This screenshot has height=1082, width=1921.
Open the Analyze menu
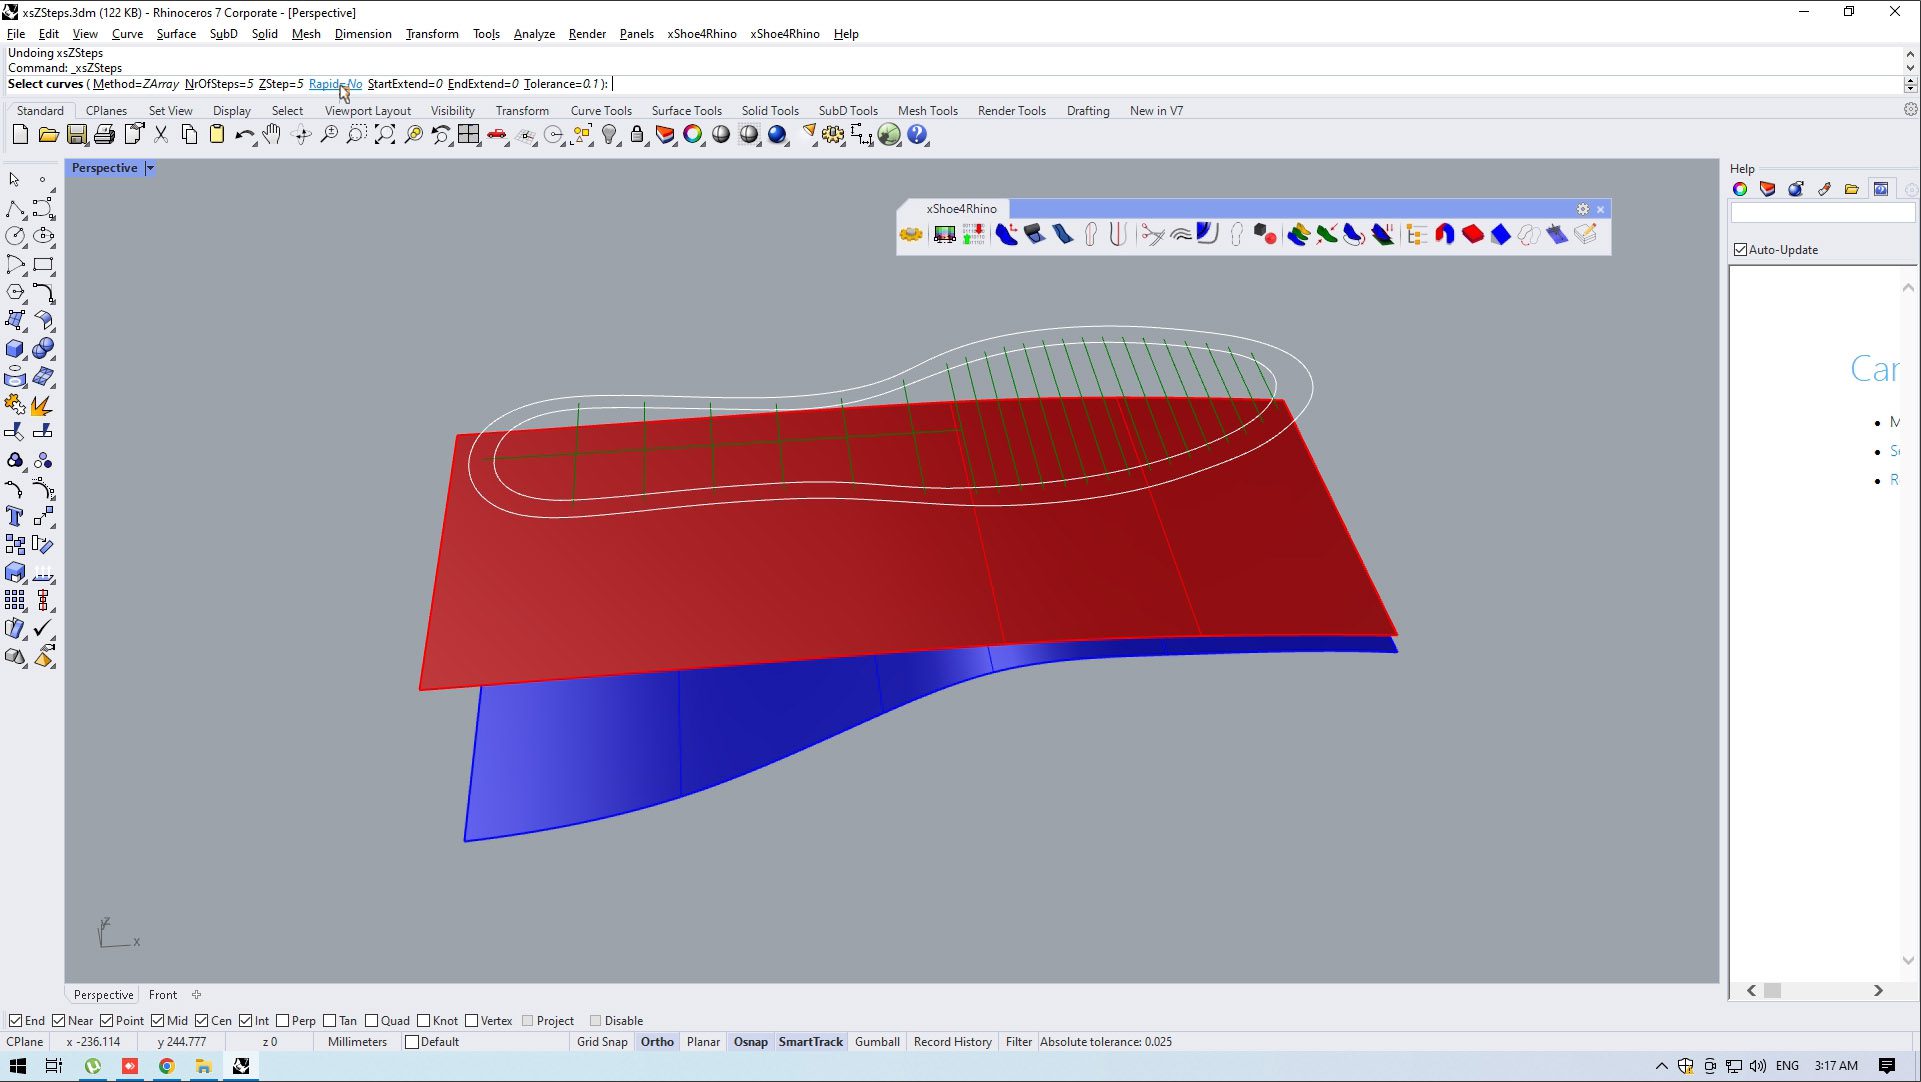534,34
